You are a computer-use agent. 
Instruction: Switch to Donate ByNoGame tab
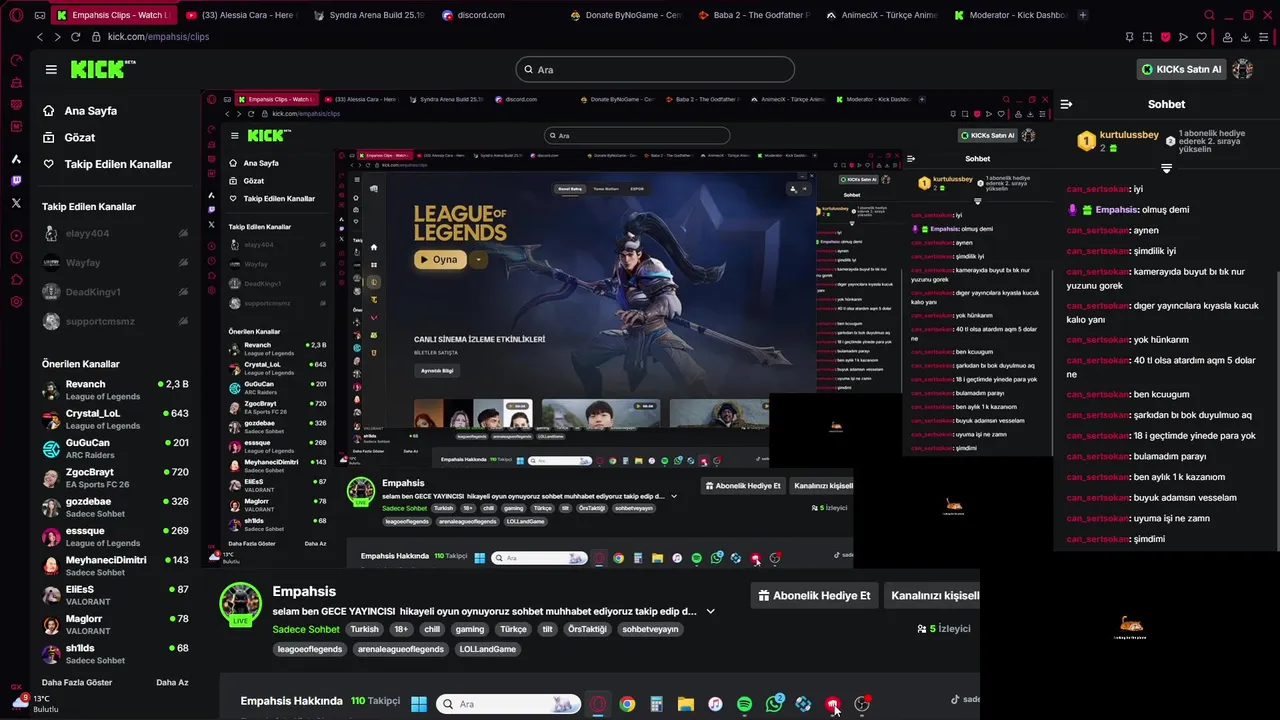[x=626, y=15]
